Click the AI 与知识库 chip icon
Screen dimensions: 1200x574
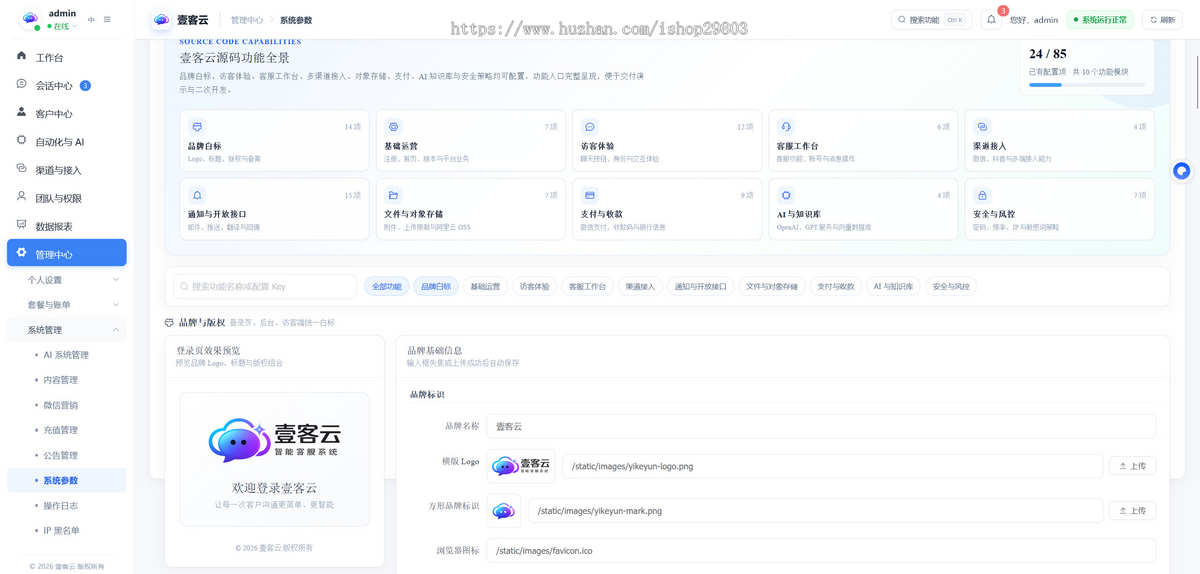coord(786,195)
